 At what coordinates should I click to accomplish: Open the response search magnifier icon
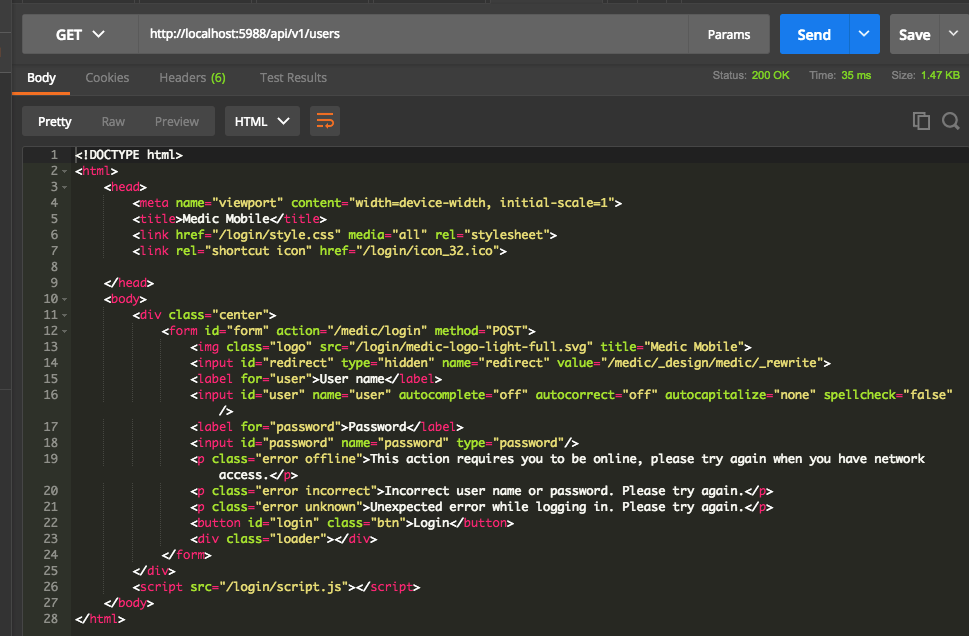tap(949, 120)
